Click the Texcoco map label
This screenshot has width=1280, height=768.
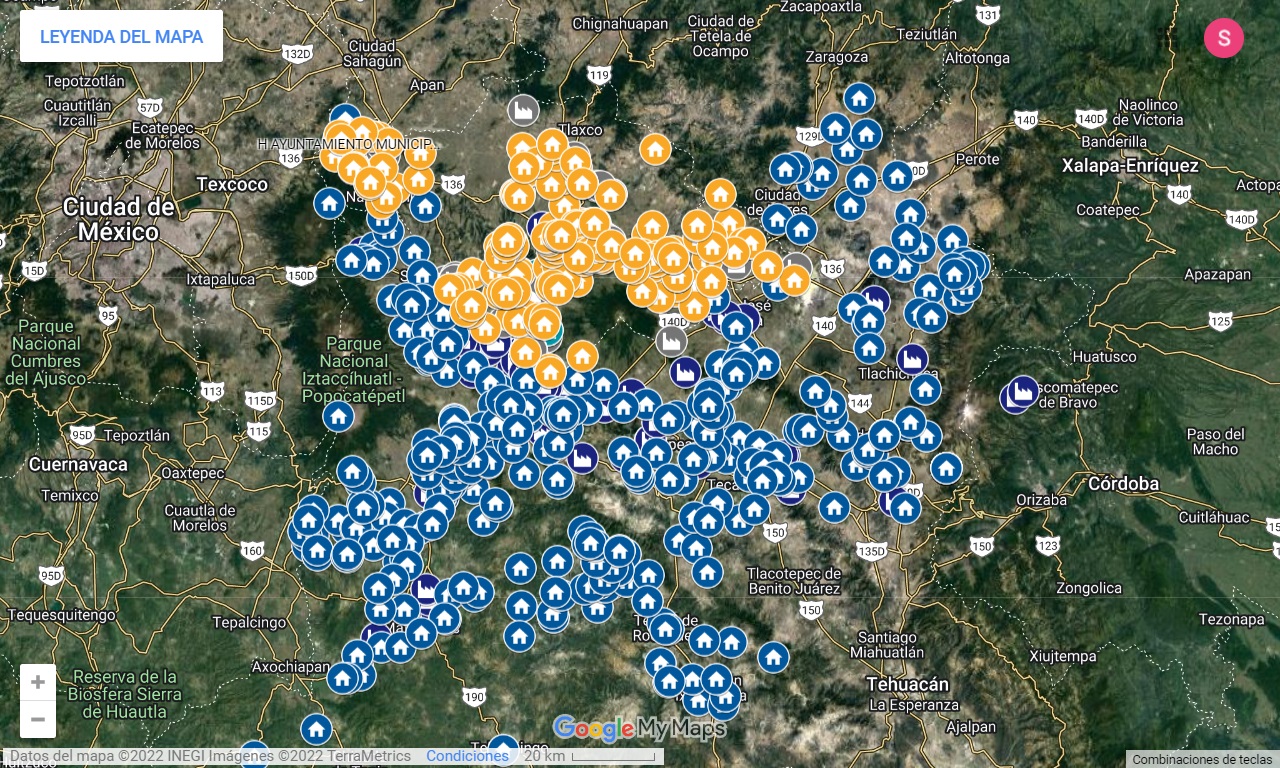click(232, 184)
